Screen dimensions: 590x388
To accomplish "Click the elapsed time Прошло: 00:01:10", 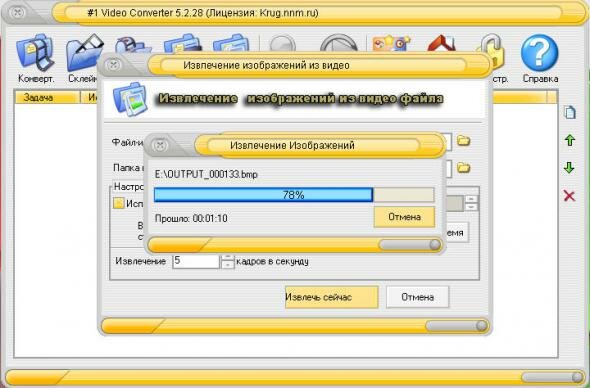I will pyautogui.click(x=191, y=218).
